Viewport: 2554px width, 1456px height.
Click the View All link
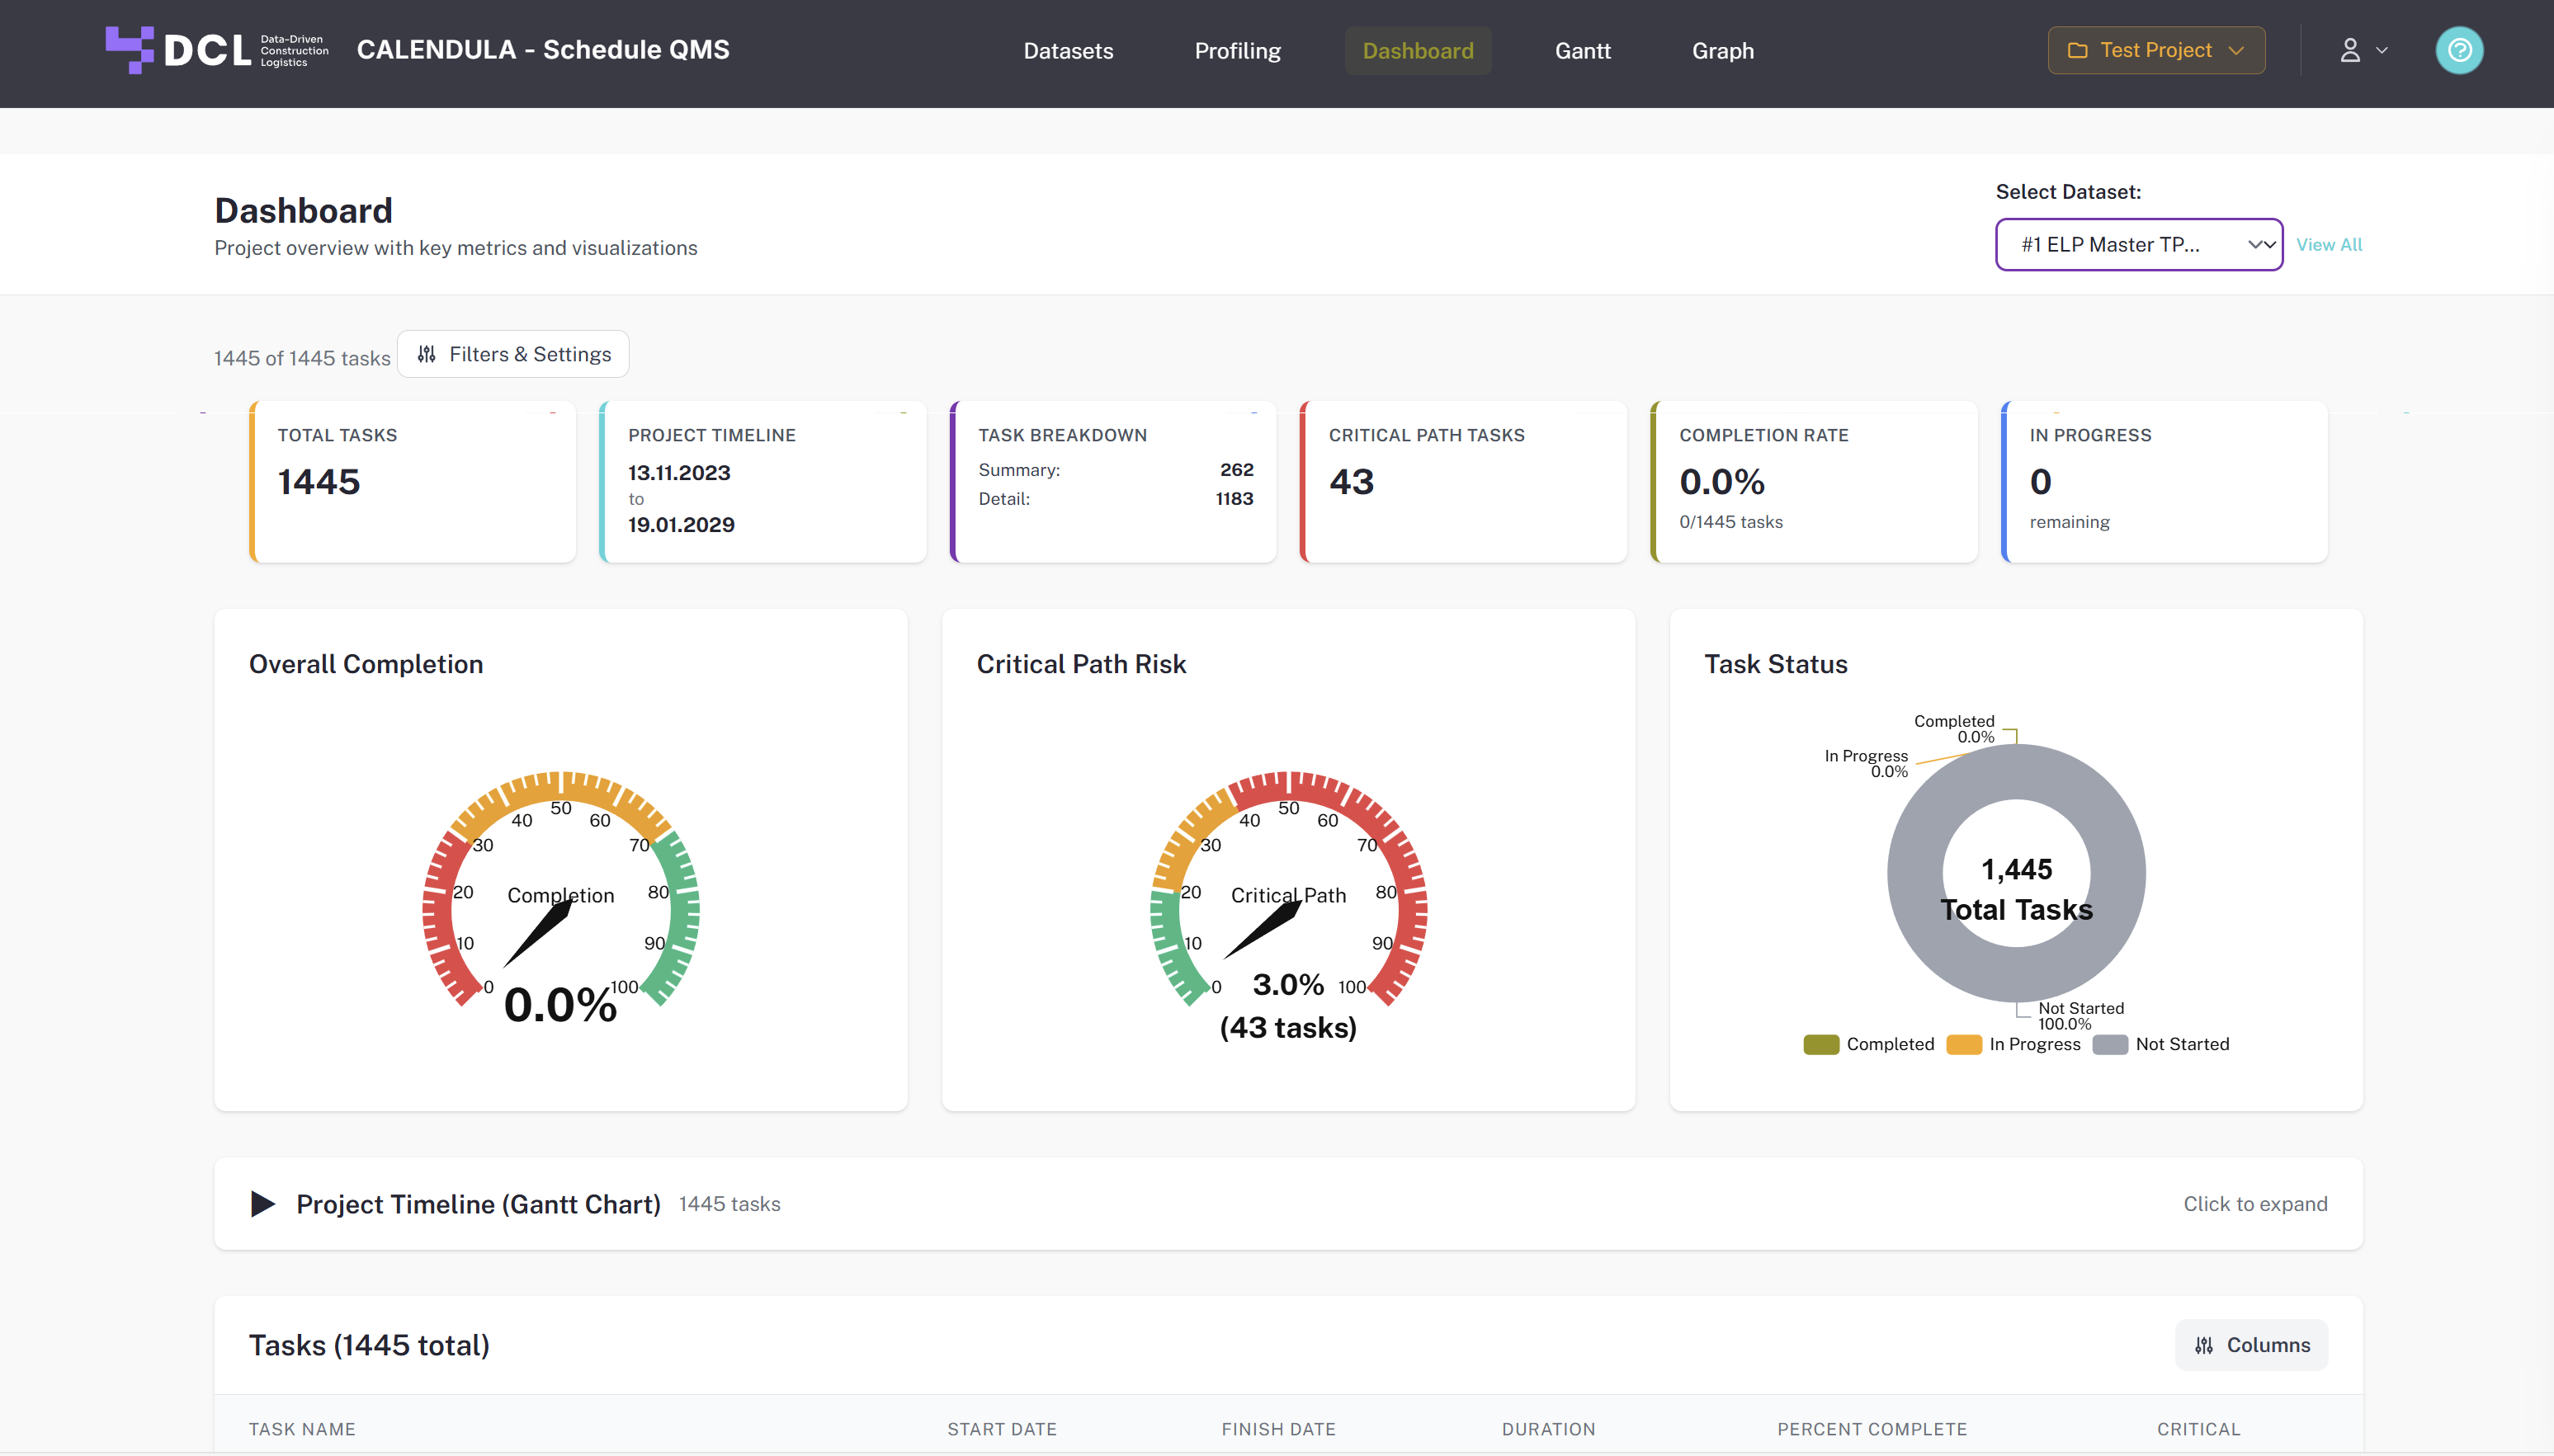[2329, 245]
